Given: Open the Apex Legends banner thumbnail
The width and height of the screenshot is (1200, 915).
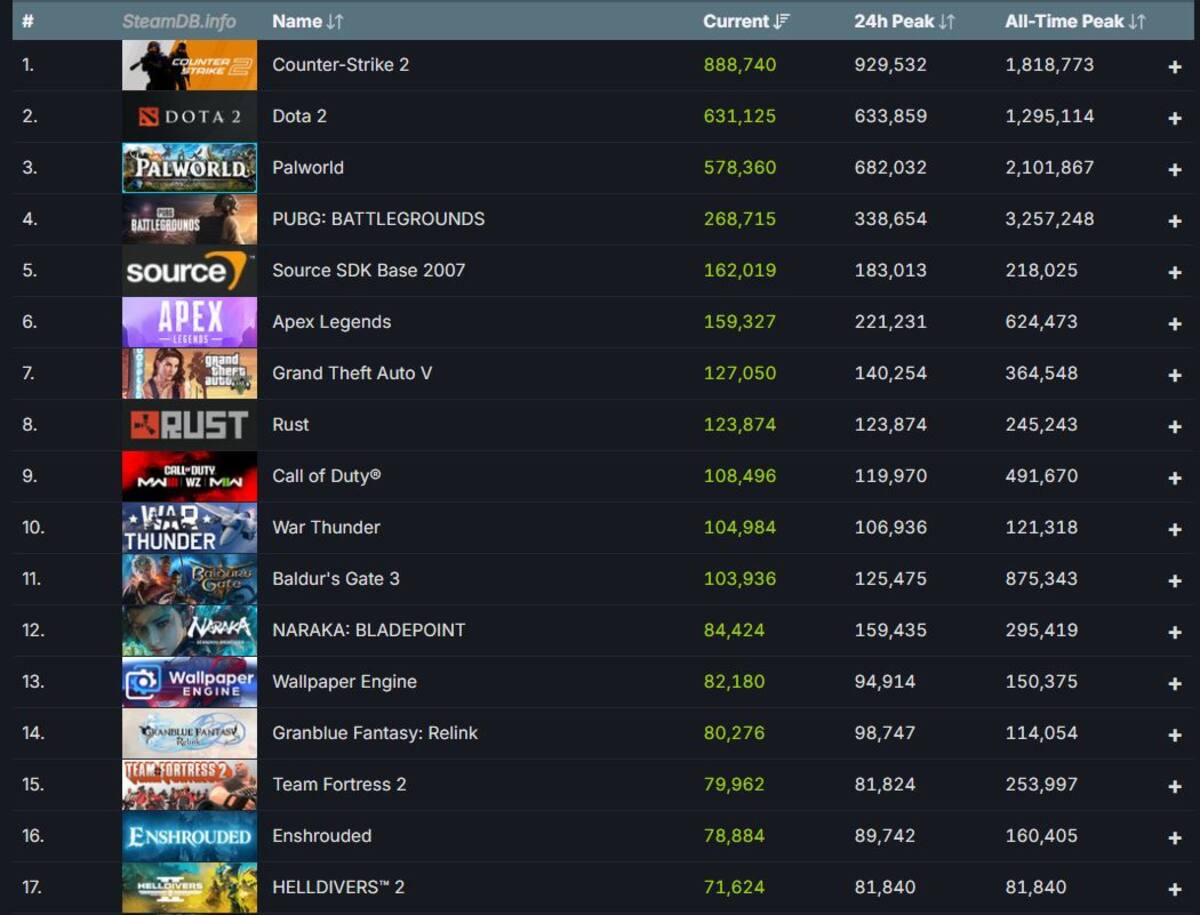Looking at the screenshot, I should coord(189,322).
